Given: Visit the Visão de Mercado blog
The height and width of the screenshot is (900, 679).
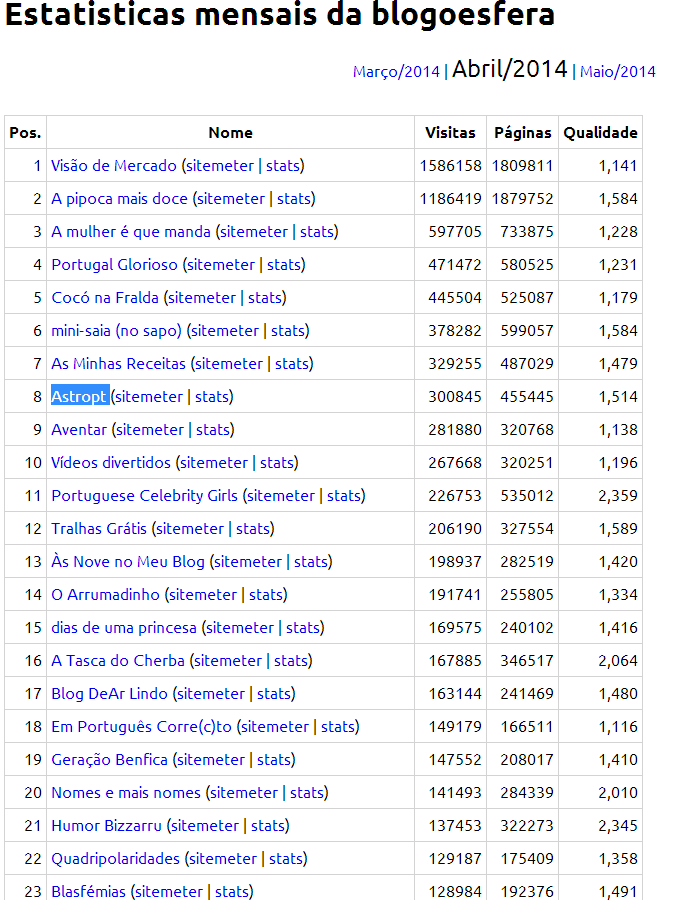Looking at the screenshot, I should (109, 165).
